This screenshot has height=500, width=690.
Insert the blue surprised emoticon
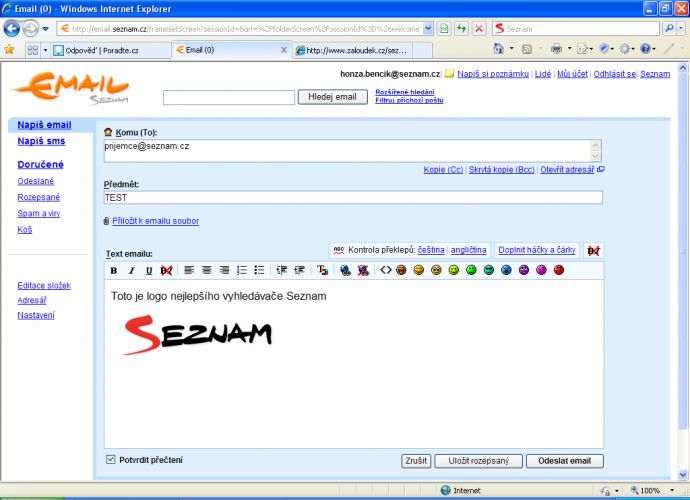[506, 270]
